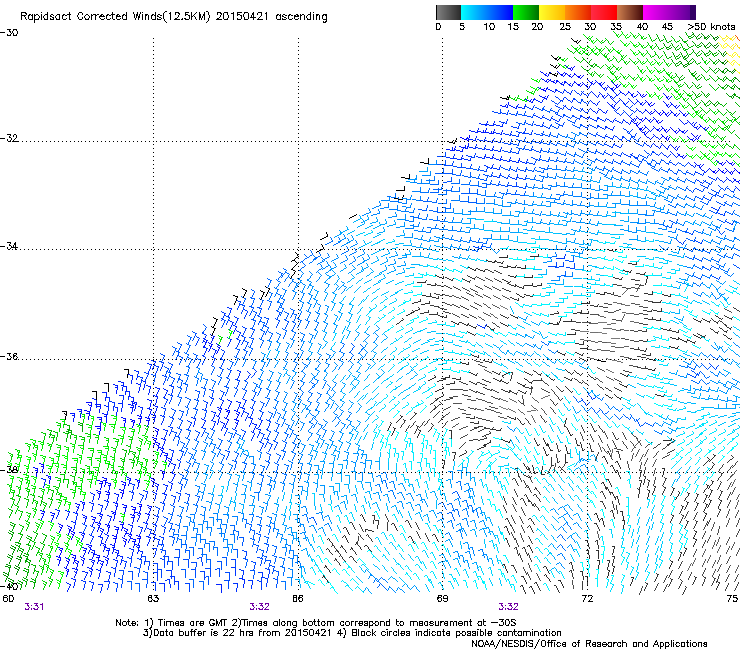Click the date text '20150421 ascending' in title

271,17
